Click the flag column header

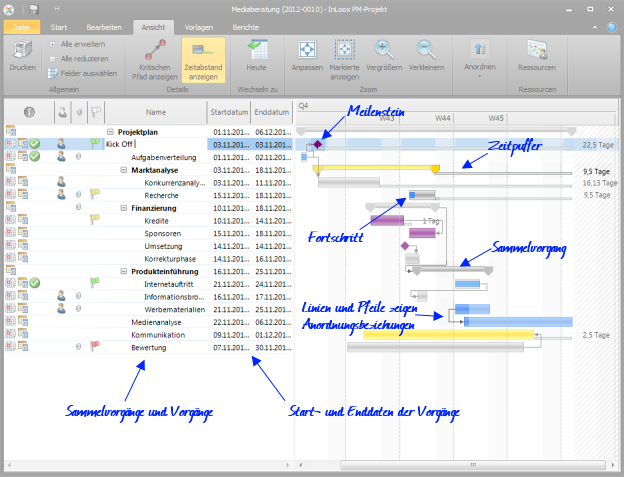coord(96,112)
